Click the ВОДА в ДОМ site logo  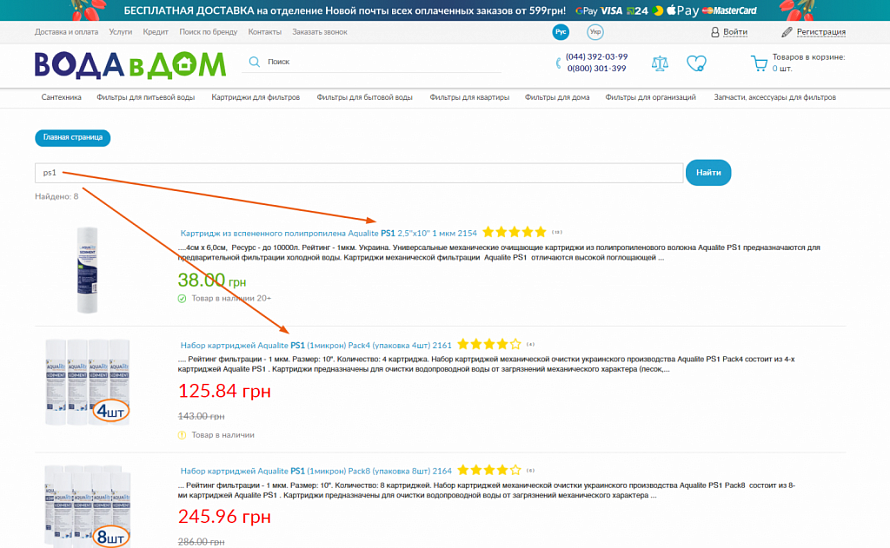(x=130, y=65)
